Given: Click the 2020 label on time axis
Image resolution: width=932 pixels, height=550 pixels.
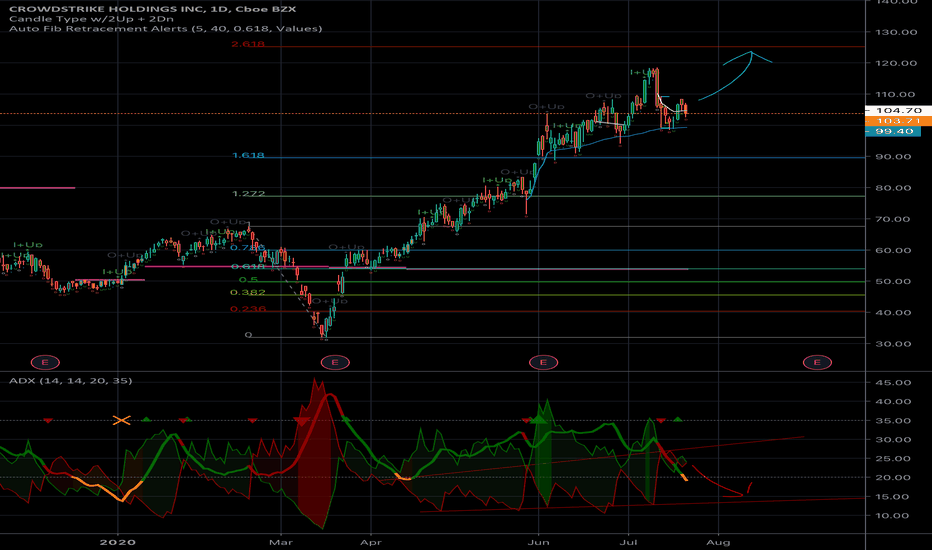Looking at the screenshot, I should (x=118, y=542).
